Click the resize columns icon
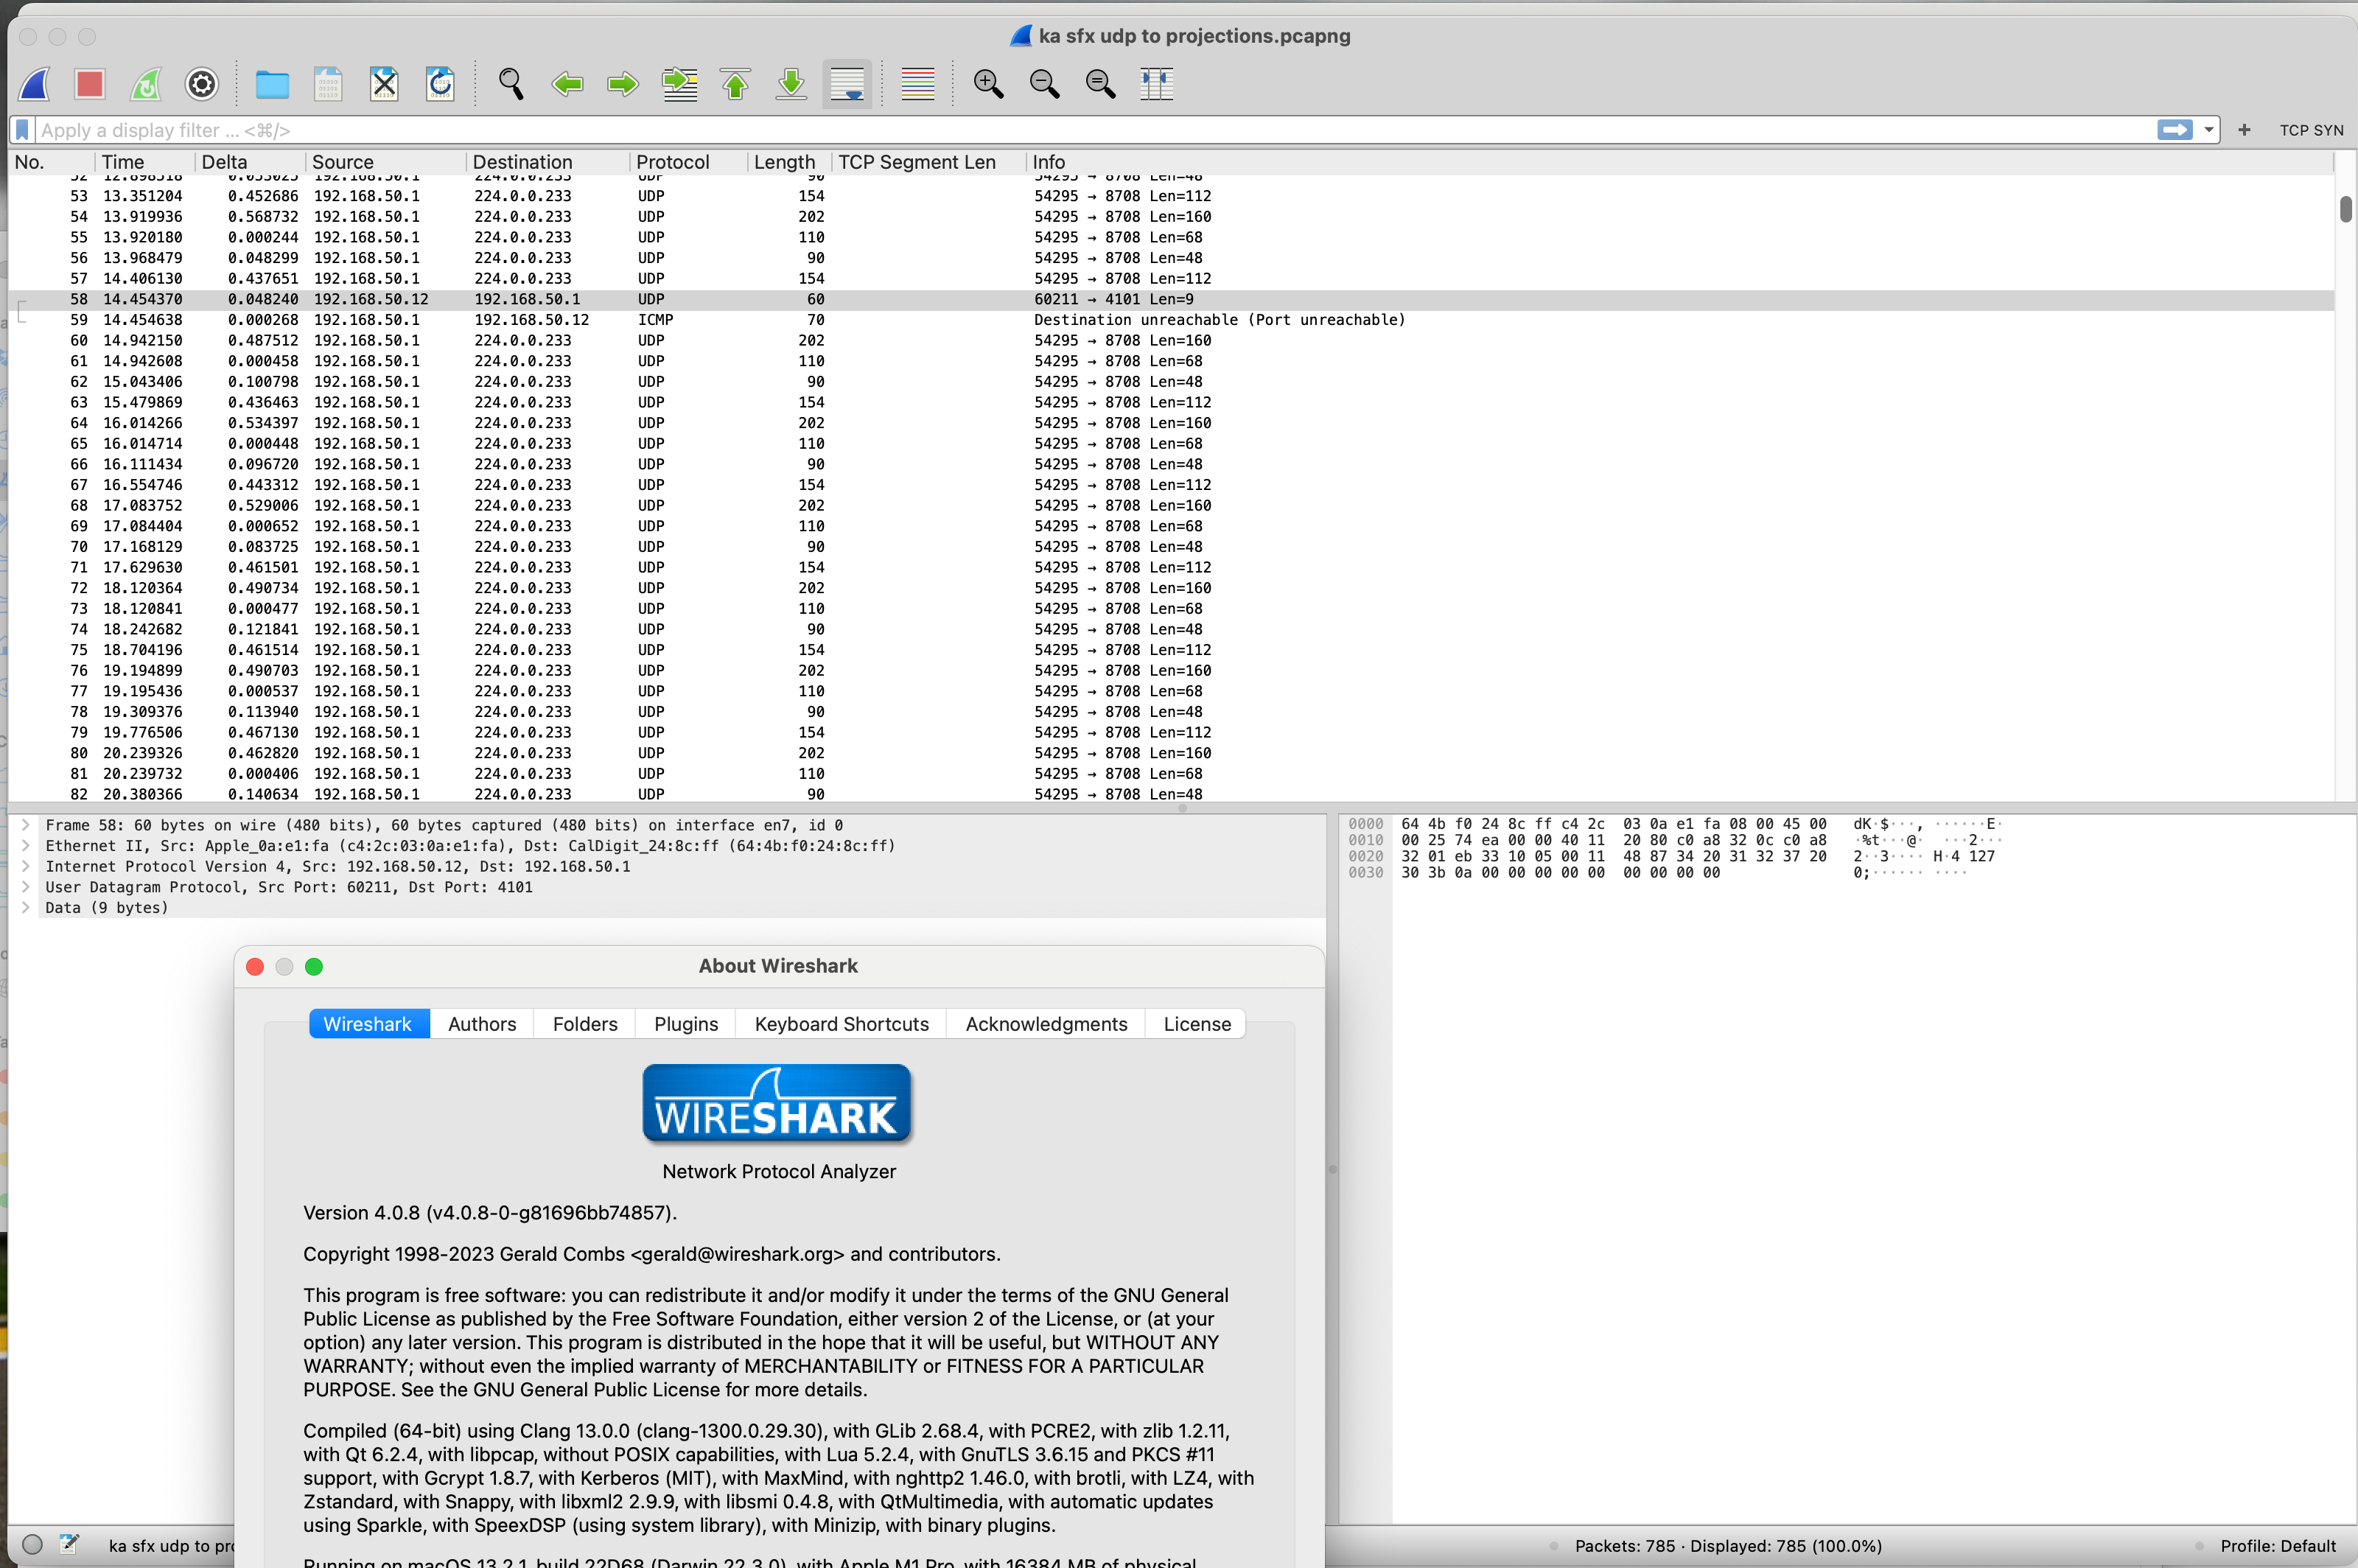2358x1568 pixels. click(1156, 84)
